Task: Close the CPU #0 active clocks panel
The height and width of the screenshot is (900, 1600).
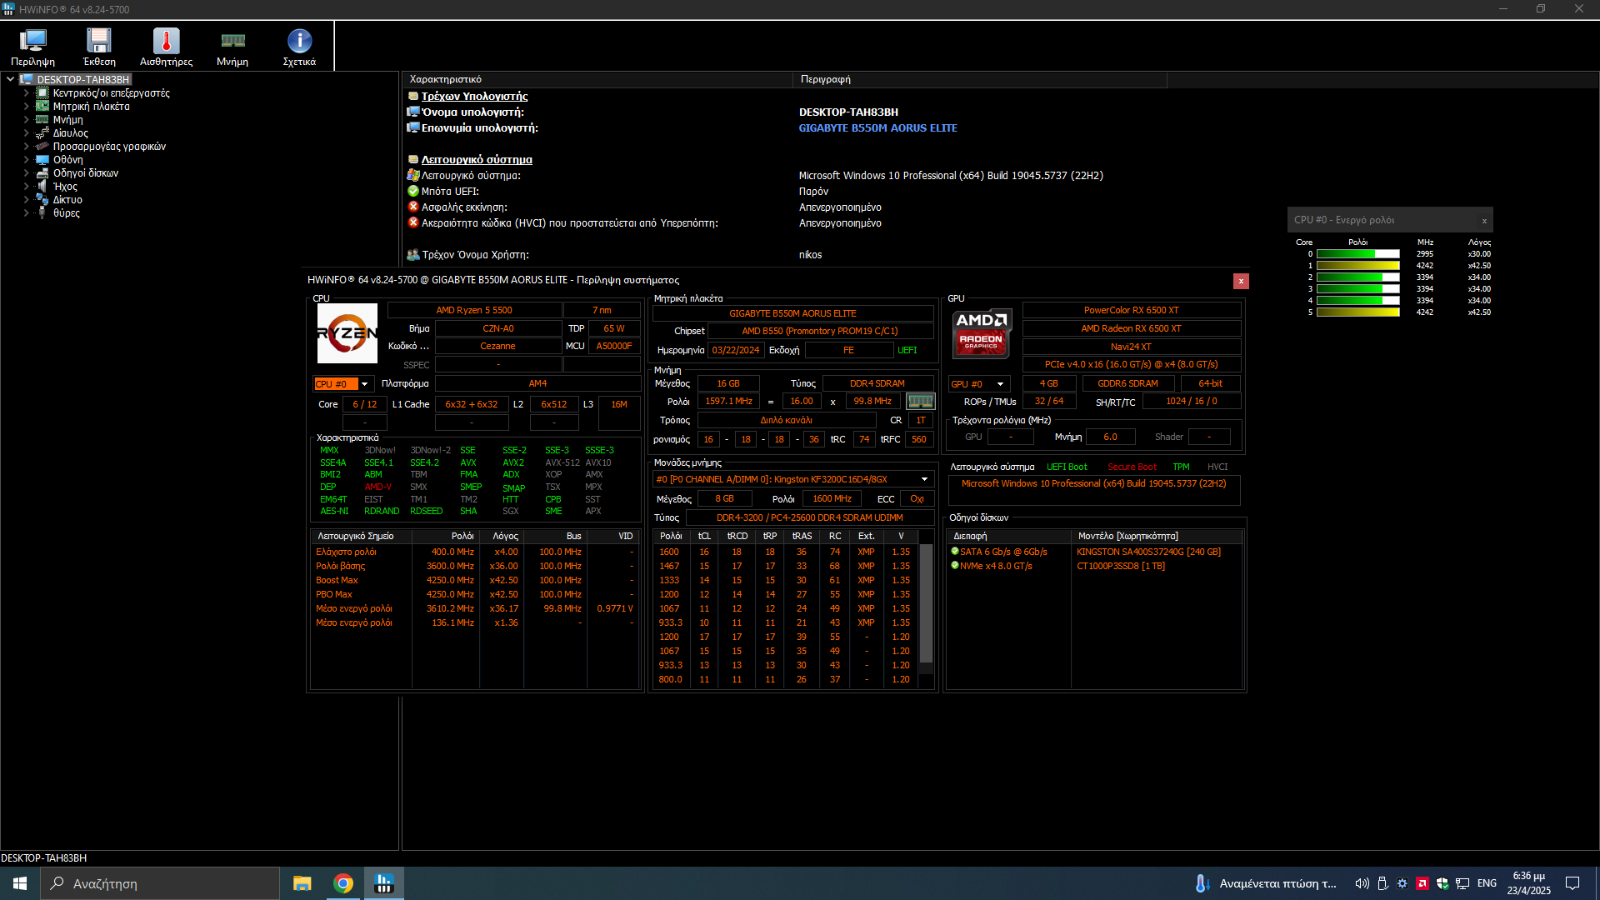Action: [x=1484, y=221]
